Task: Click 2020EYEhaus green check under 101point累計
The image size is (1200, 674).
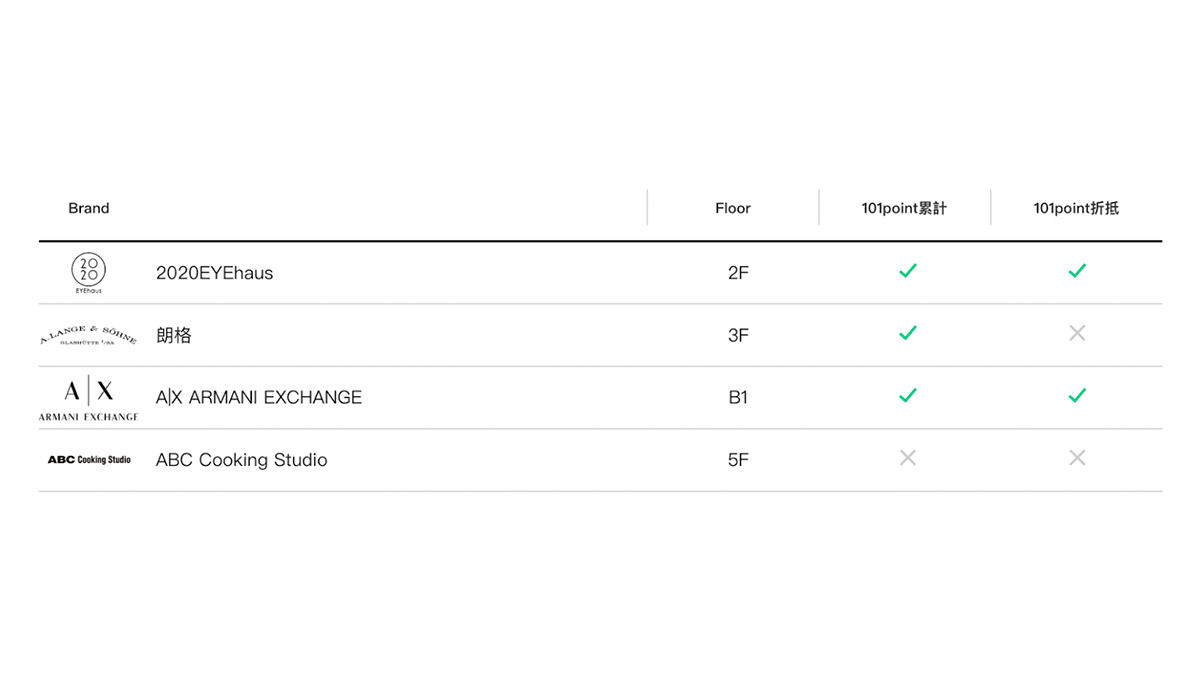Action: tap(908, 271)
